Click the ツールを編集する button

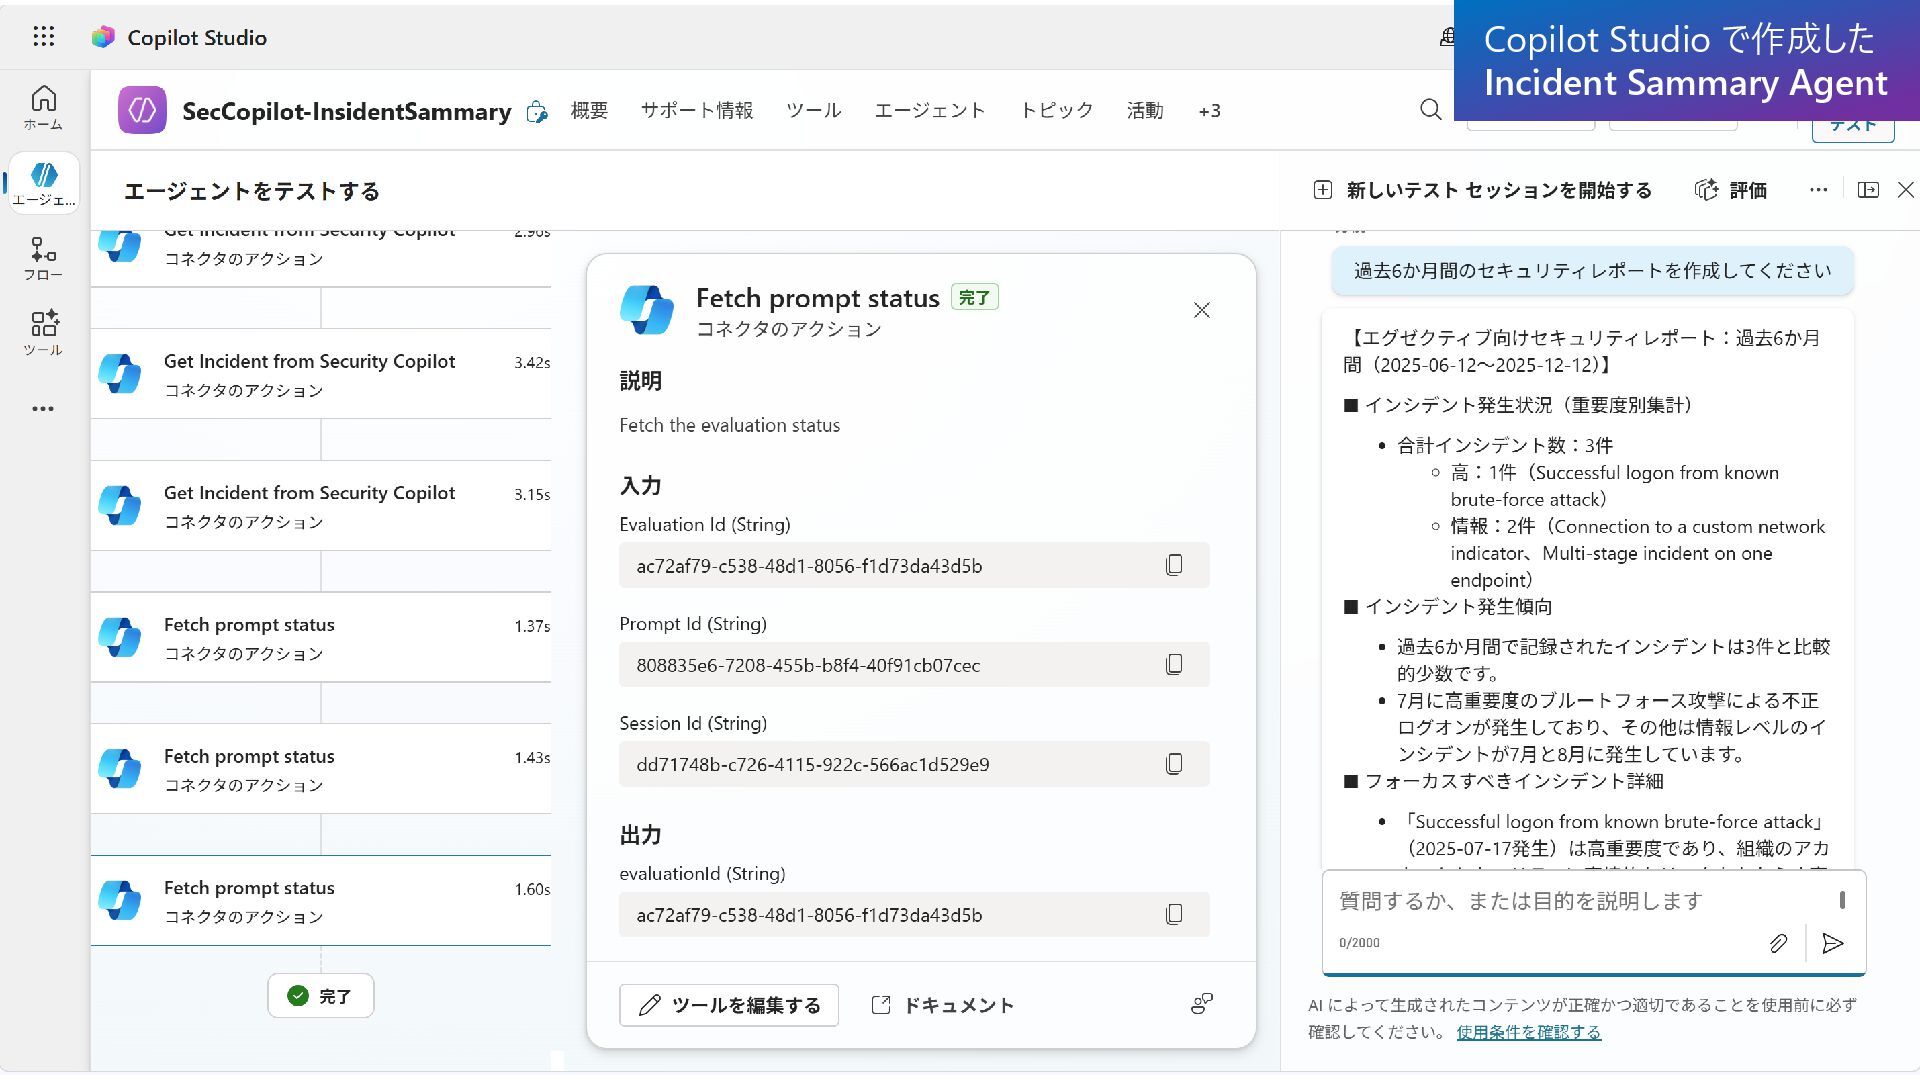tap(729, 1005)
